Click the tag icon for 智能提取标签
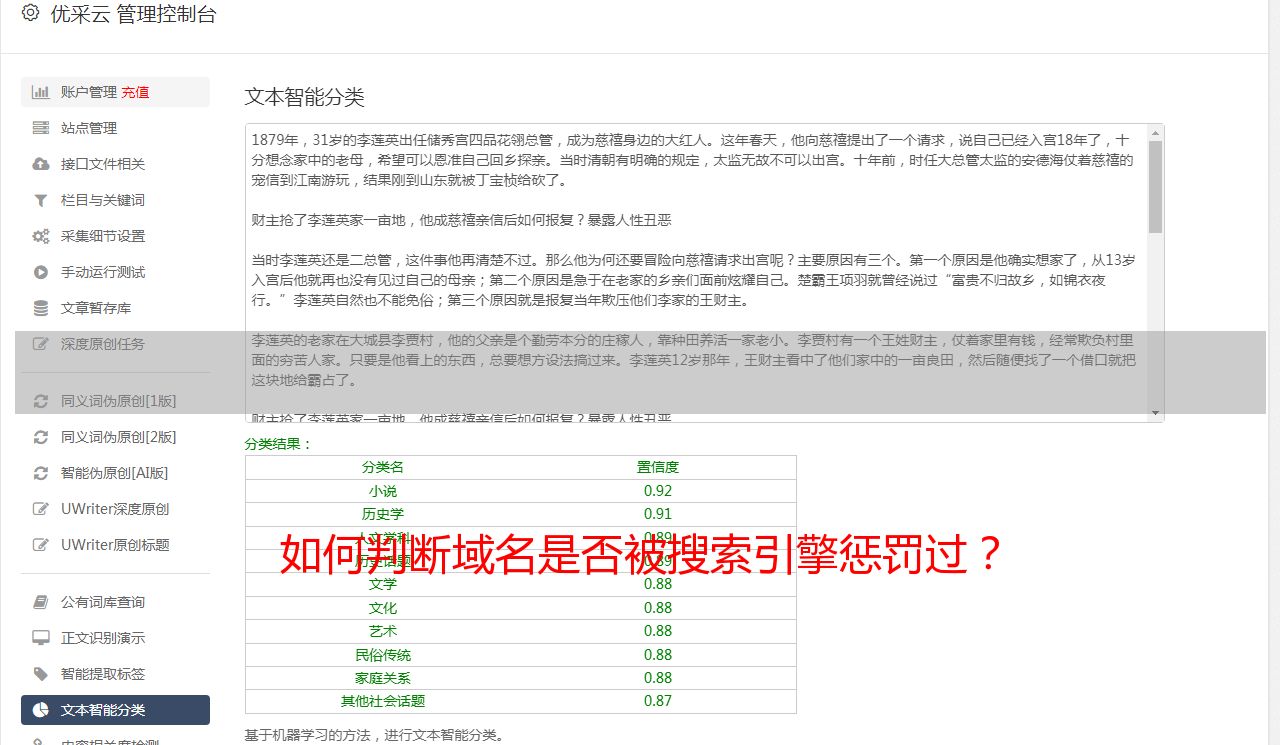 [41, 674]
